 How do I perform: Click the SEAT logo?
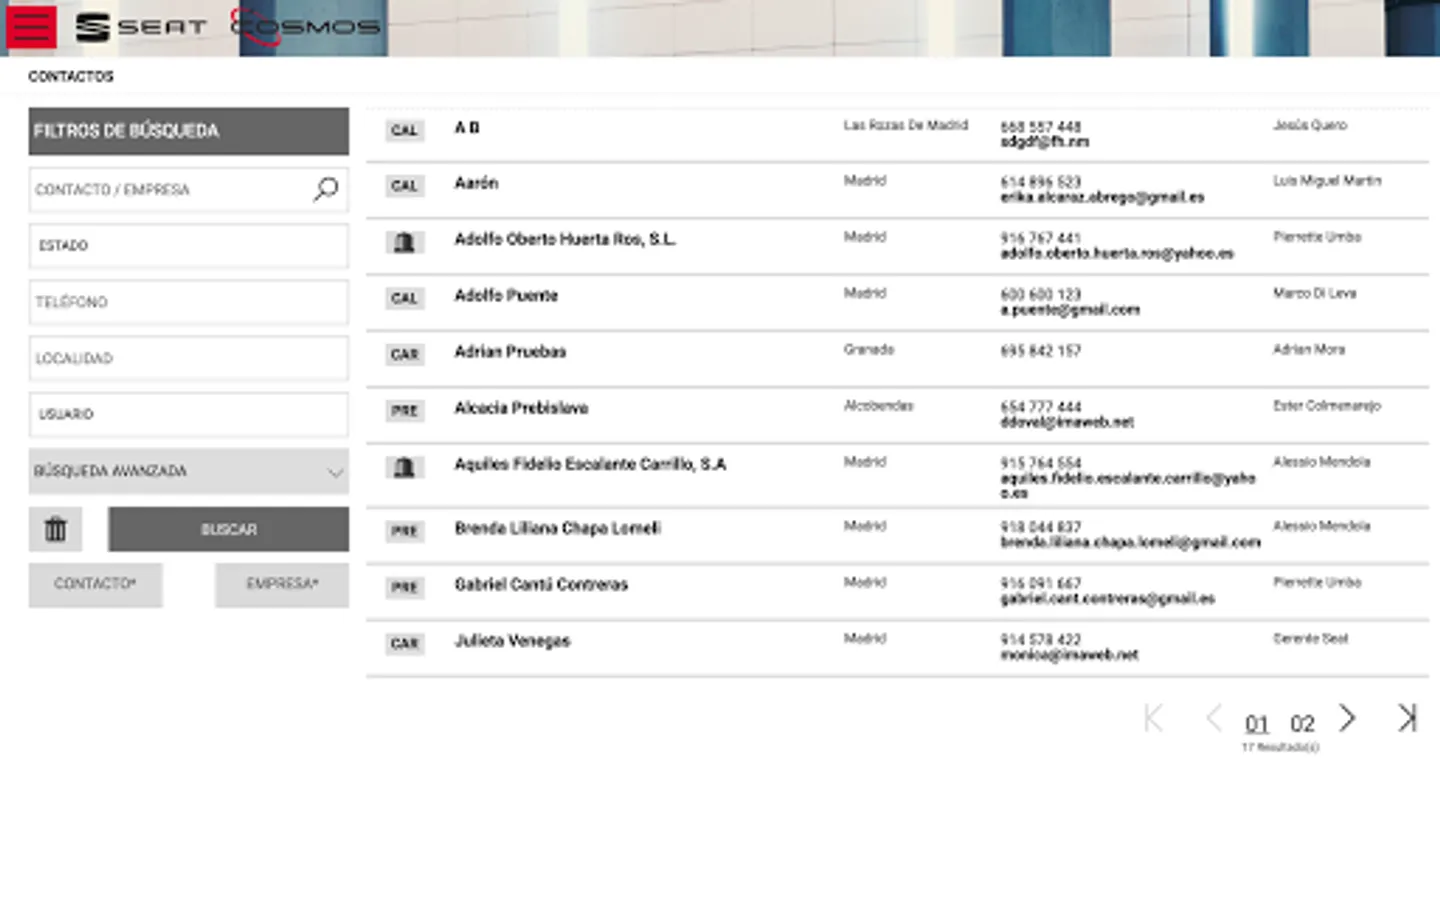(141, 27)
